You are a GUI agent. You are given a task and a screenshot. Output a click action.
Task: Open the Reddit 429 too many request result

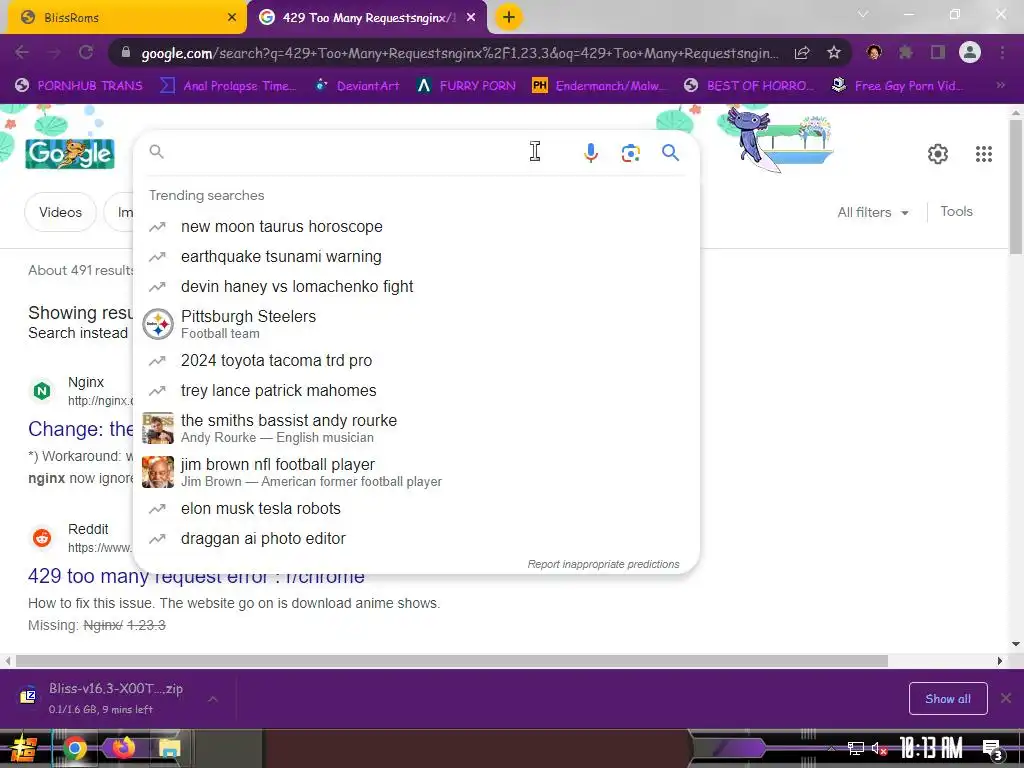(196, 577)
